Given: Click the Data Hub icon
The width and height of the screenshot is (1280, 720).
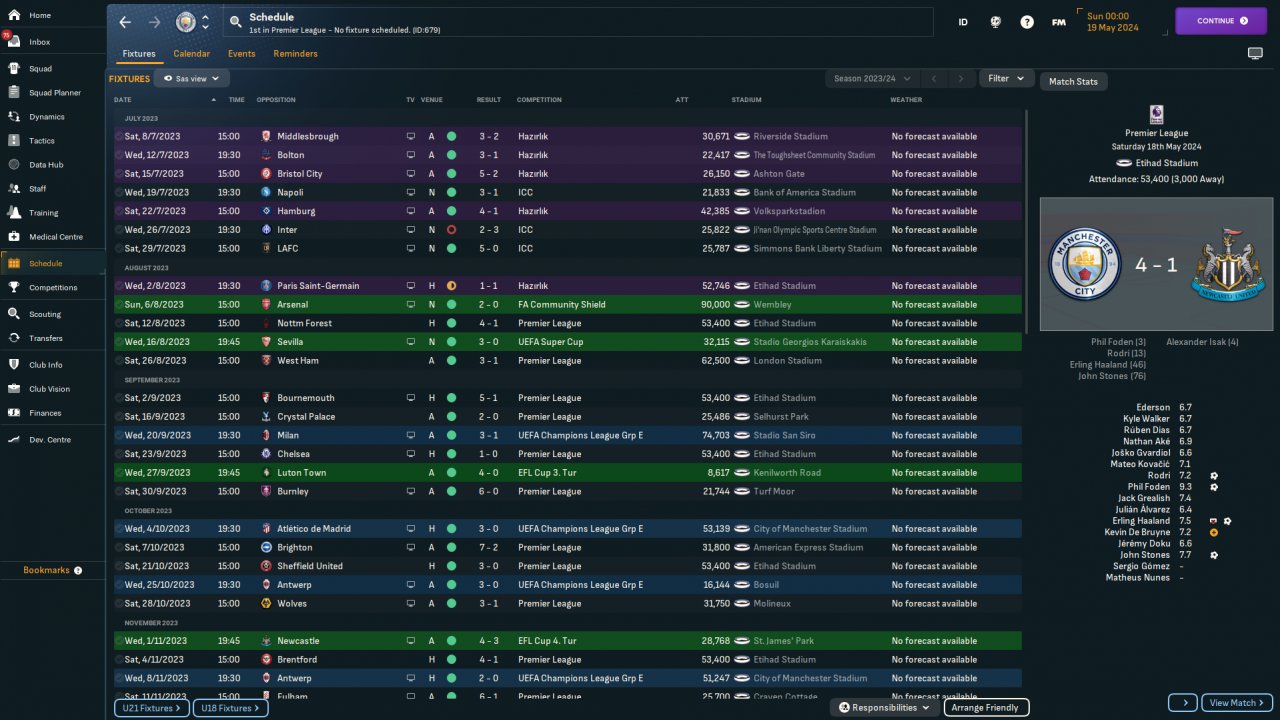Looking at the screenshot, I should click(14, 164).
